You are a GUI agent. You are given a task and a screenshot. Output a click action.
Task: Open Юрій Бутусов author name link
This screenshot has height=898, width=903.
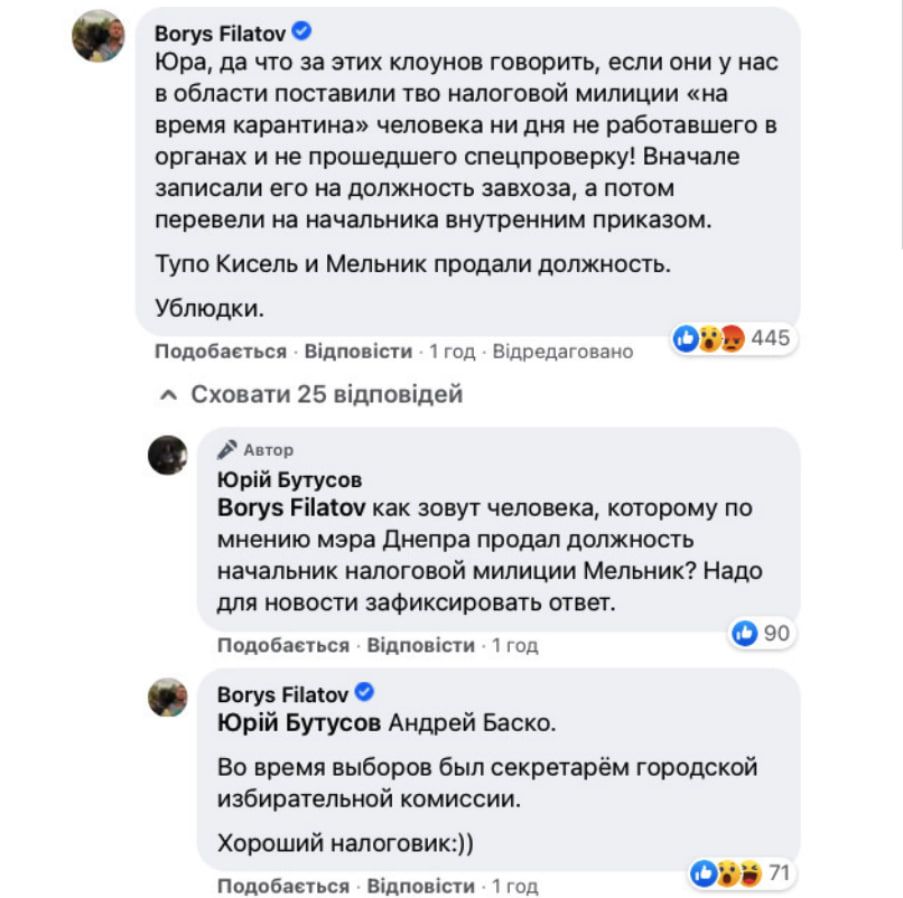[289, 479]
